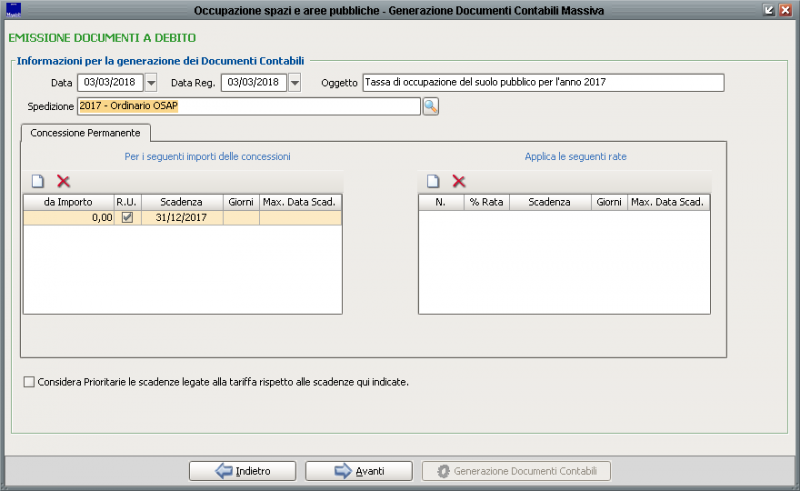
Task: Select the 0,00 da Importo cell
Action: 69,217
